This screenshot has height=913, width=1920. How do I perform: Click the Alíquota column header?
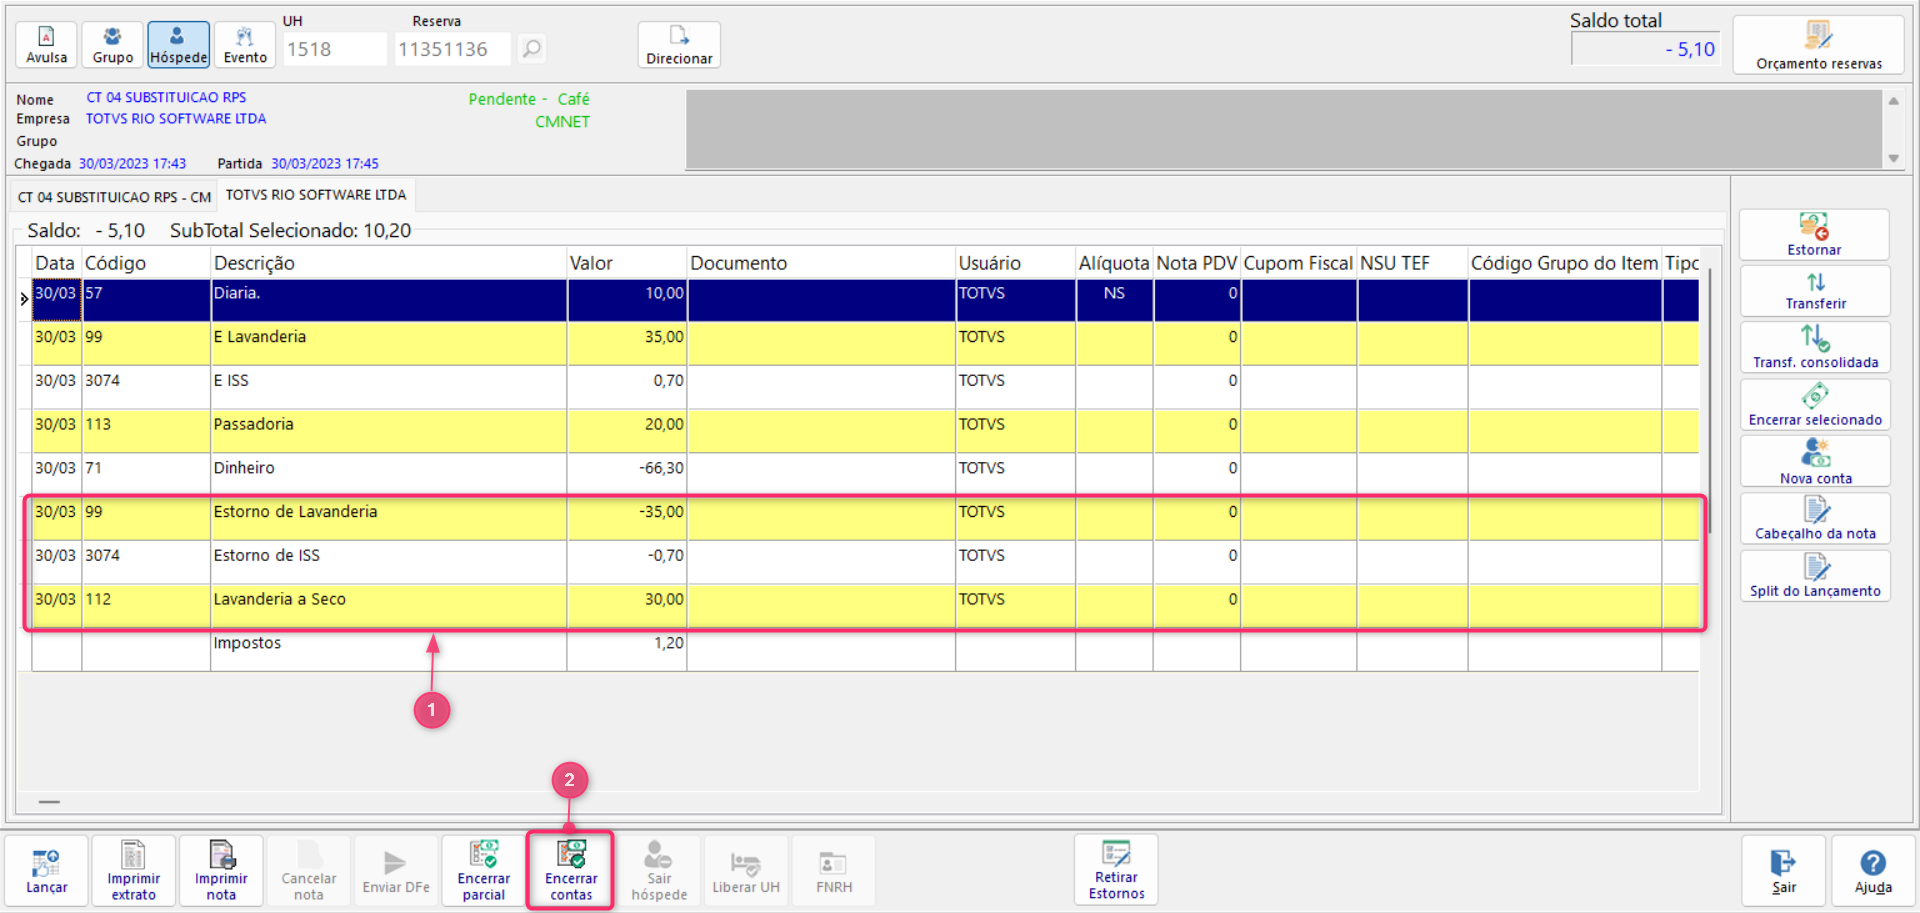coord(1114,263)
